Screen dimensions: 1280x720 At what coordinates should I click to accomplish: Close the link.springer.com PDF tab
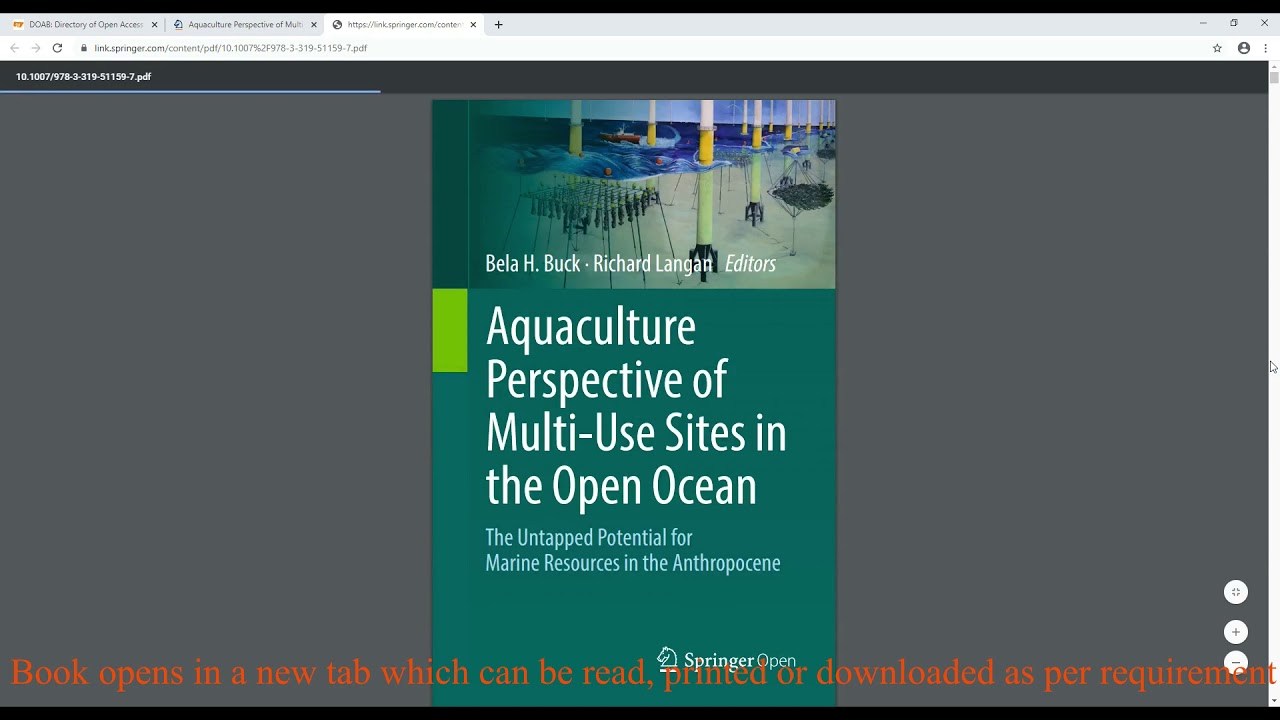473,24
